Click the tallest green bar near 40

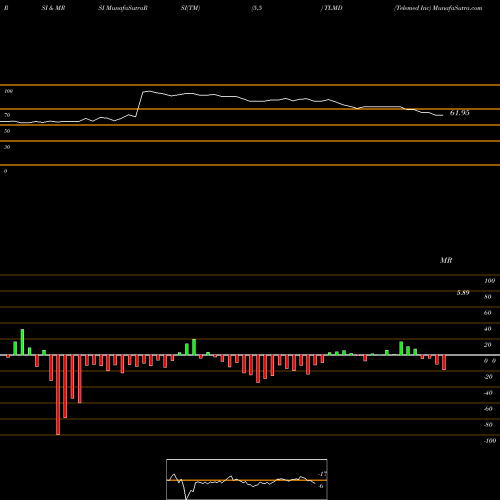click(x=22, y=342)
